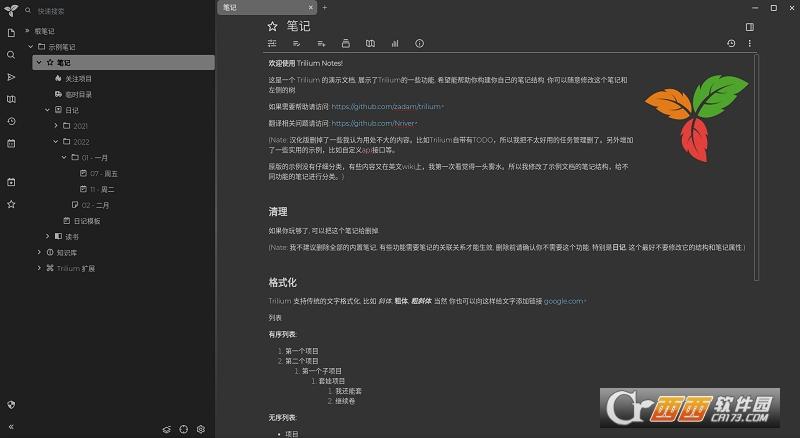Open search notes from left launcher
This screenshot has height=438, width=800.
click(x=11, y=55)
